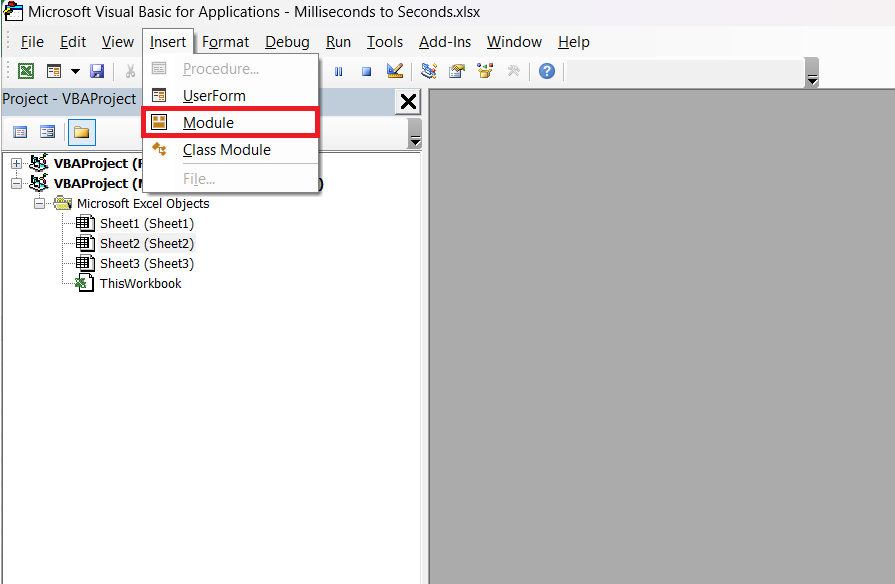Choose UserForm from the Insert menu
The width and height of the screenshot is (895, 584).
pos(231,96)
